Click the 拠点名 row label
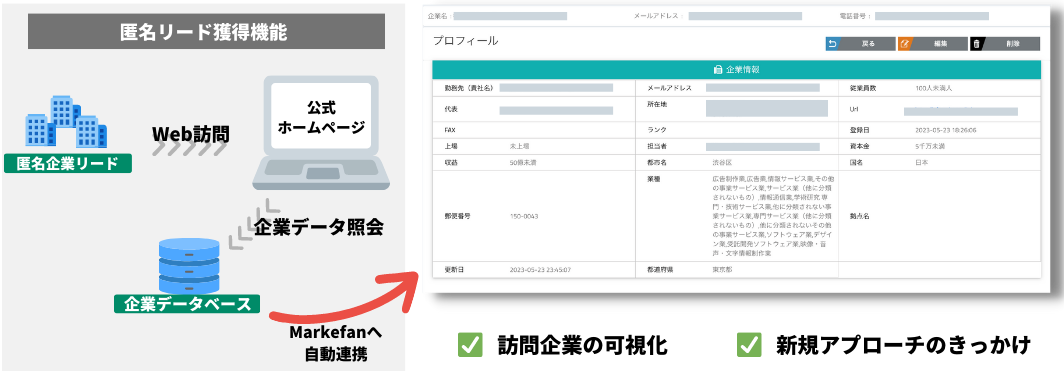Viewport: 1064px width, 375px height. (860, 216)
